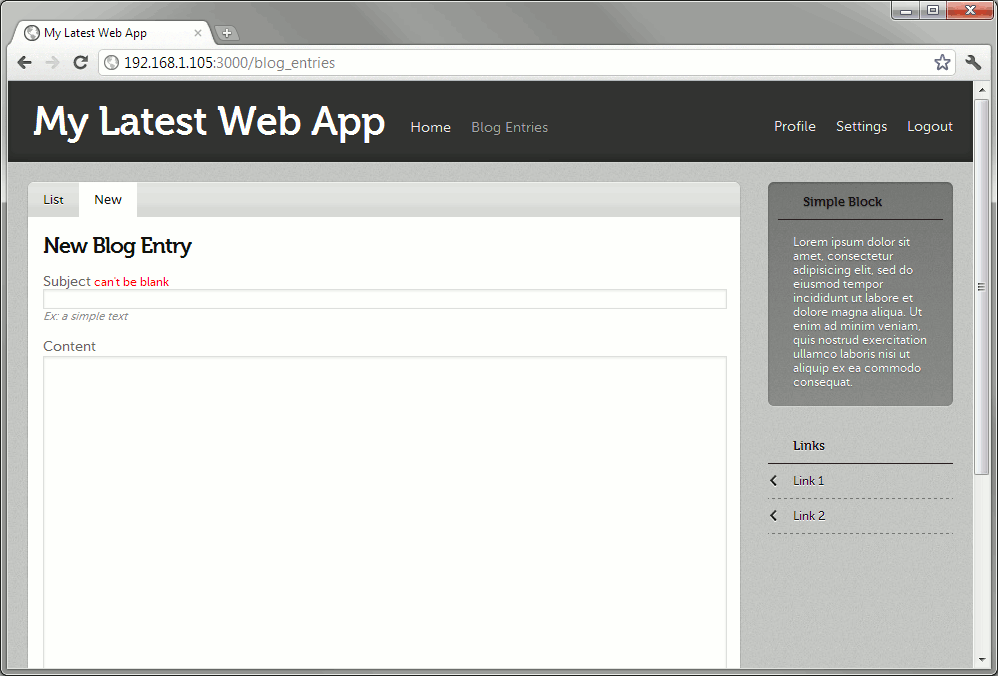Image resolution: width=998 pixels, height=676 pixels.
Task: Click the Subject field label
Action: tap(67, 281)
